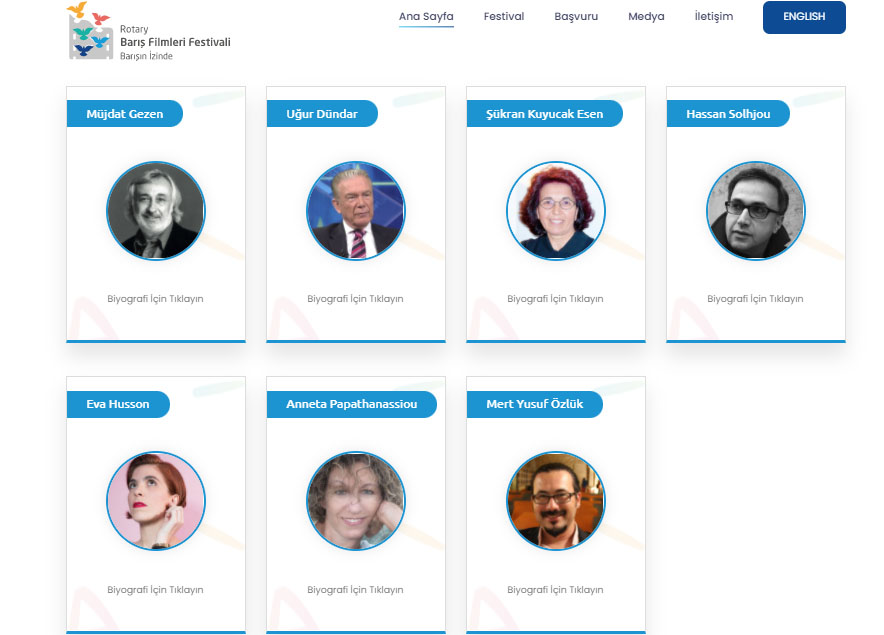The image size is (884, 635).
Task: Go to the Festival menu
Action: pos(504,17)
